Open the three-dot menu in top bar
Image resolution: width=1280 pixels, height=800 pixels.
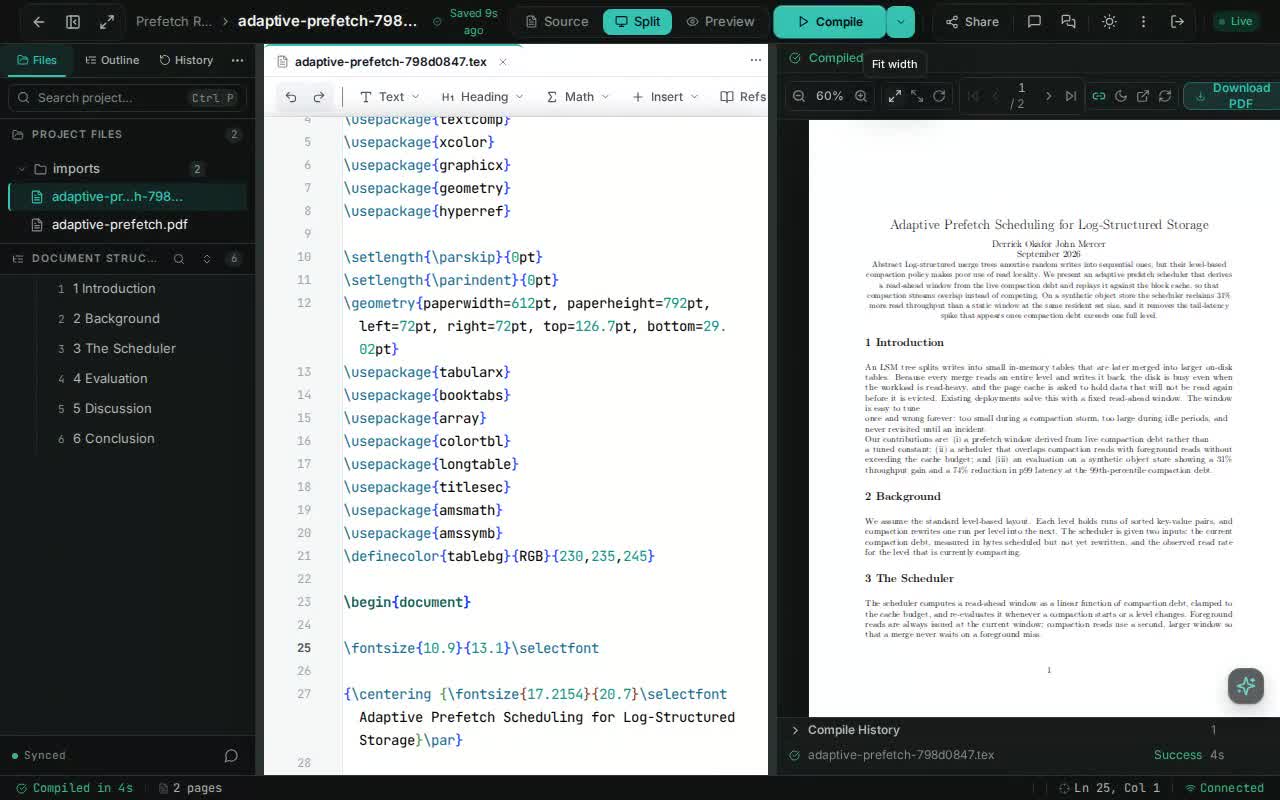pos(1143,21)
